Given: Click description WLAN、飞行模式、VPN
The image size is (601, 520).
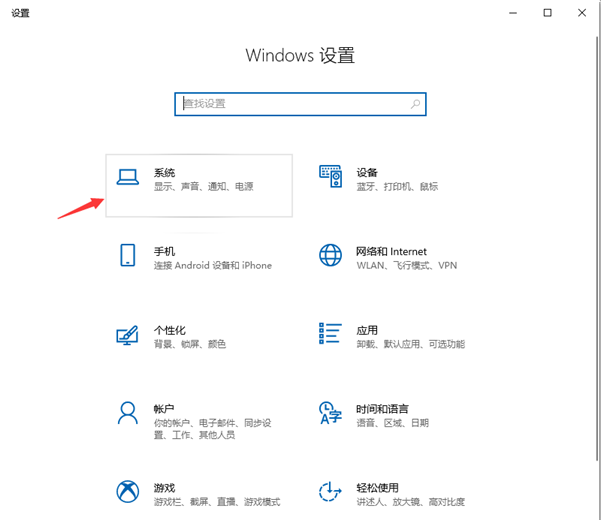Looking at the screenshot, I should pos(407,266).
